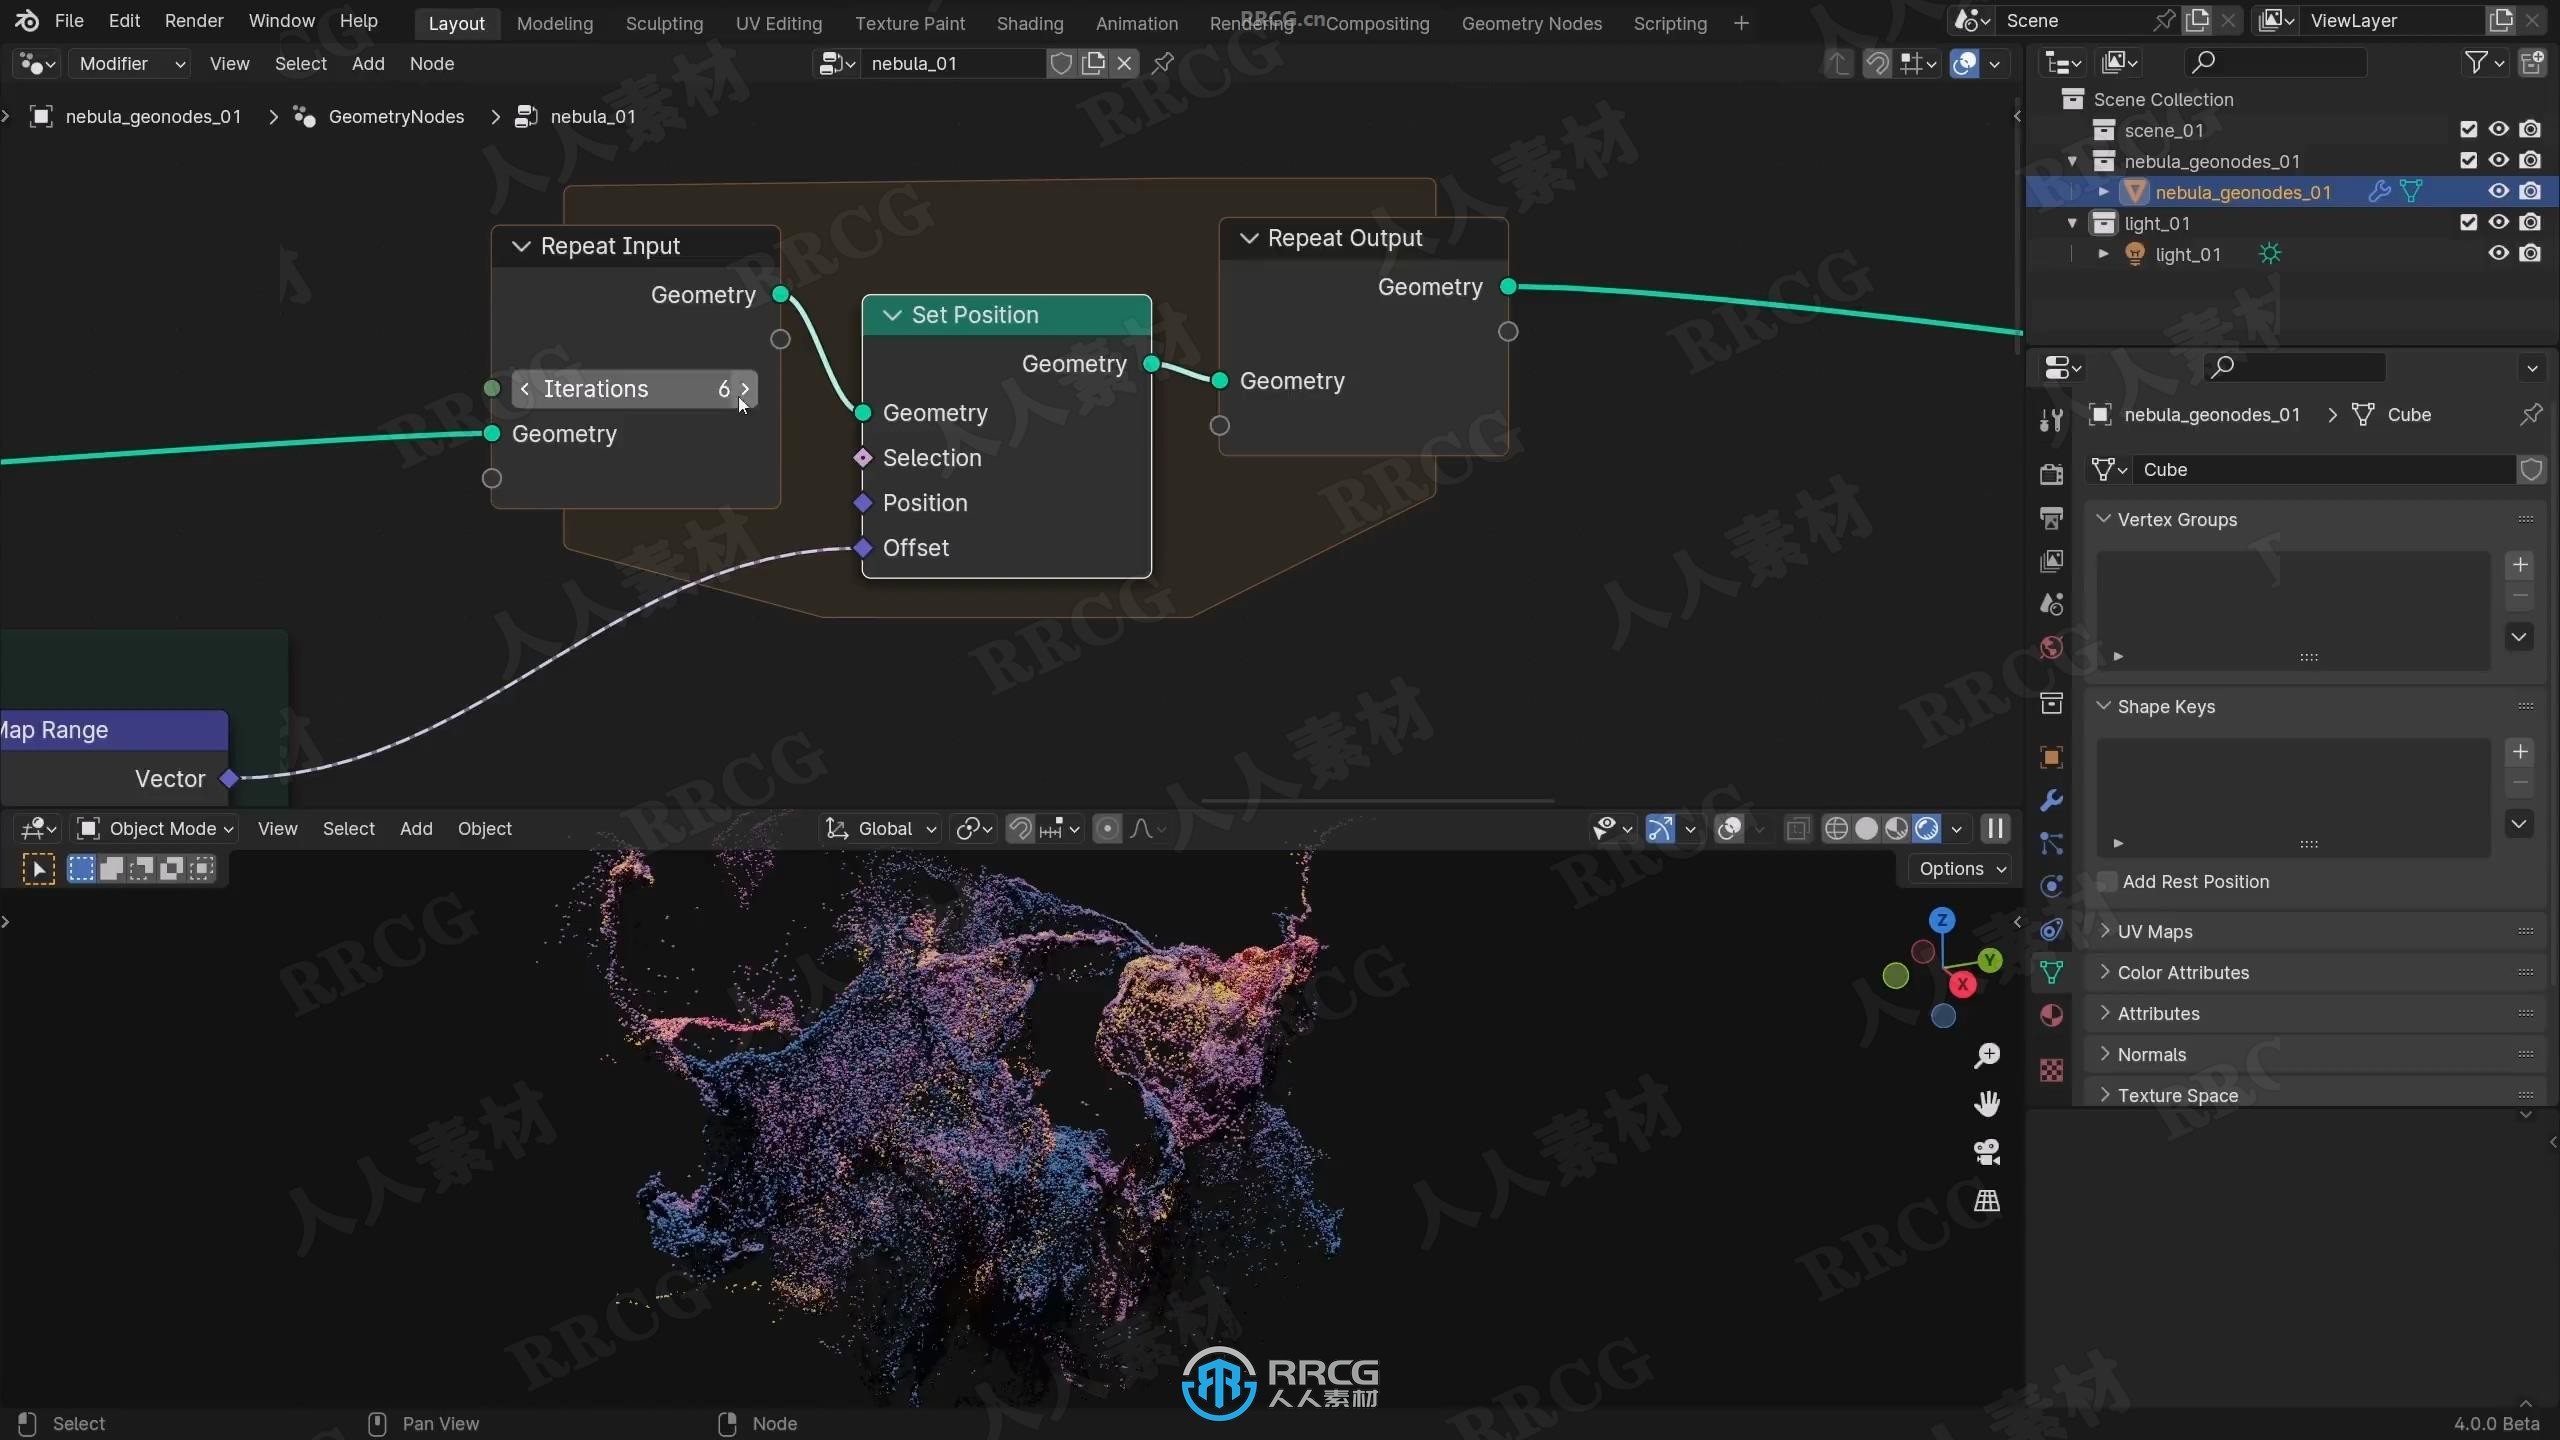Screen dimensions: 2560x1440
Task: Select the Geometry Nodes workspace tab
Action: pos(1531,21)
